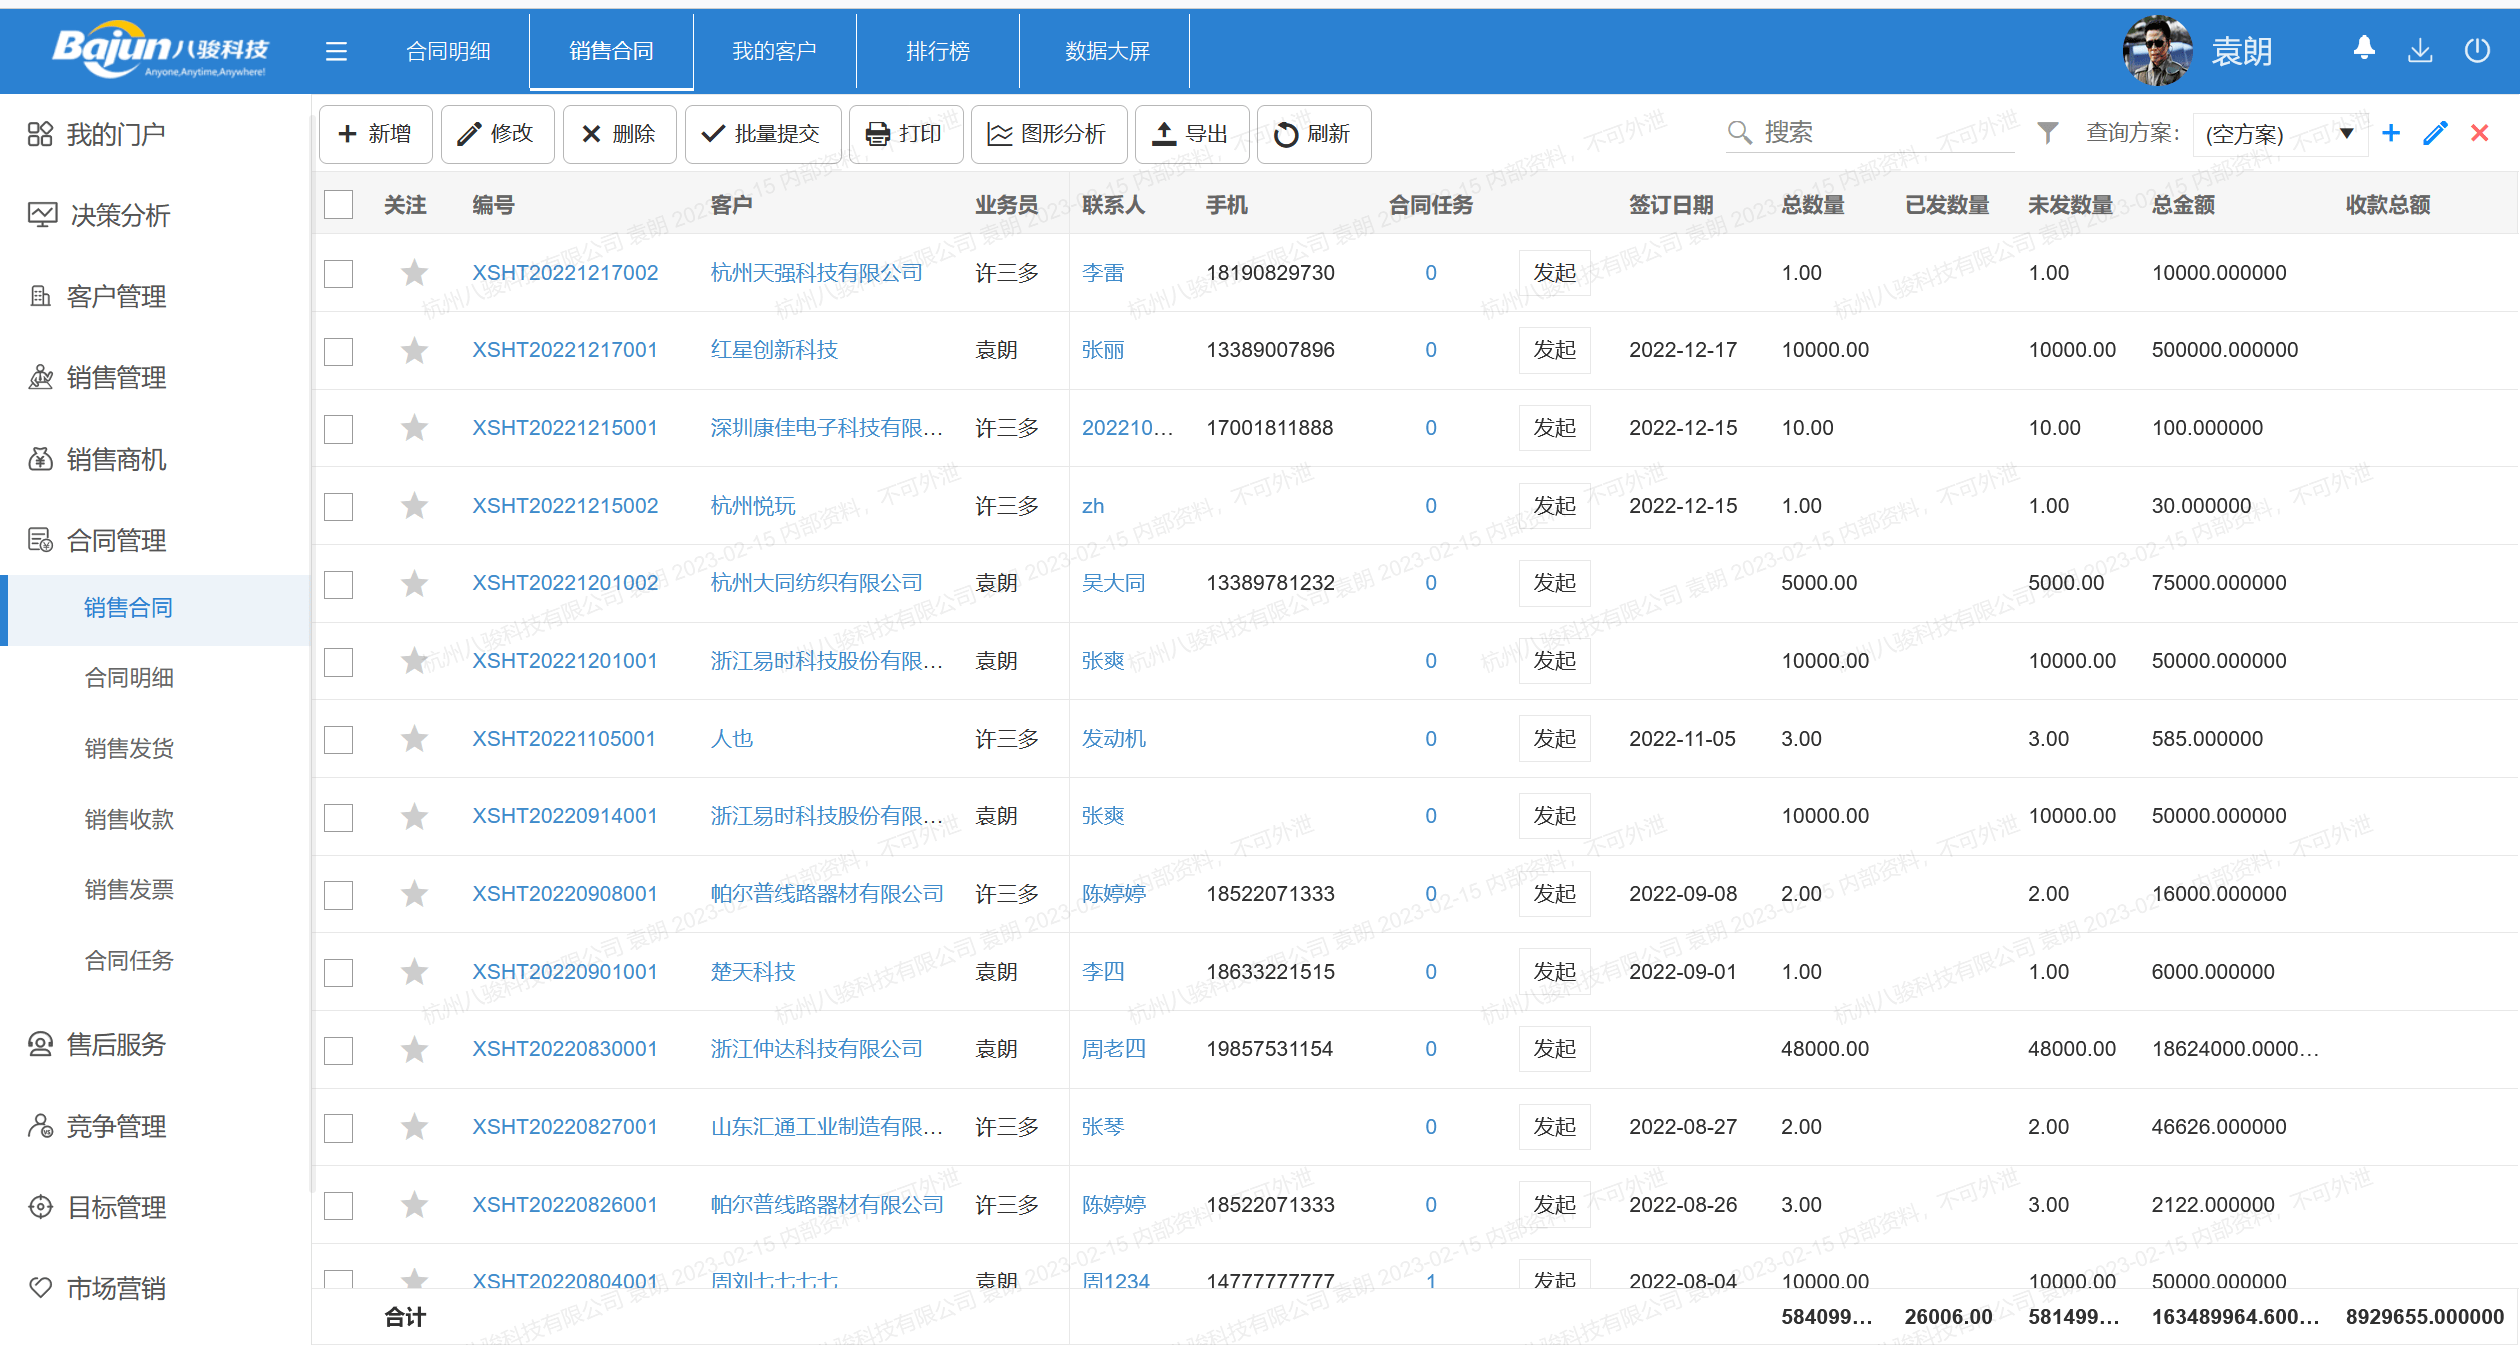Open the 数据大屏 tab
Image resolution: width=2520 pixels, height=1345 pixels.
click(1106, 51)
